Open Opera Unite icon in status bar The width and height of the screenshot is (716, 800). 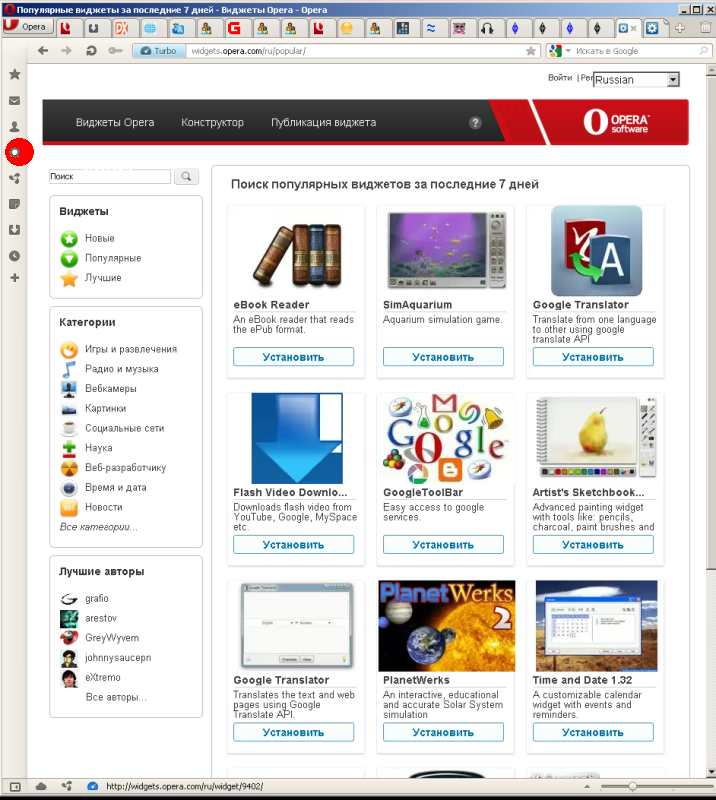click(x=67, y=786)
